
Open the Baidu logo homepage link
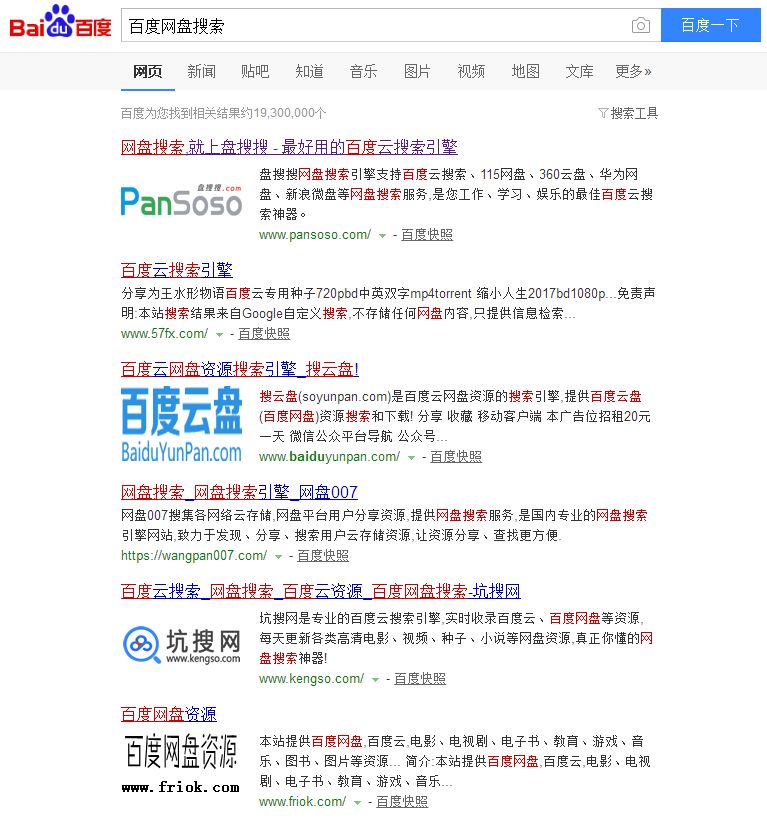(60, 23)
